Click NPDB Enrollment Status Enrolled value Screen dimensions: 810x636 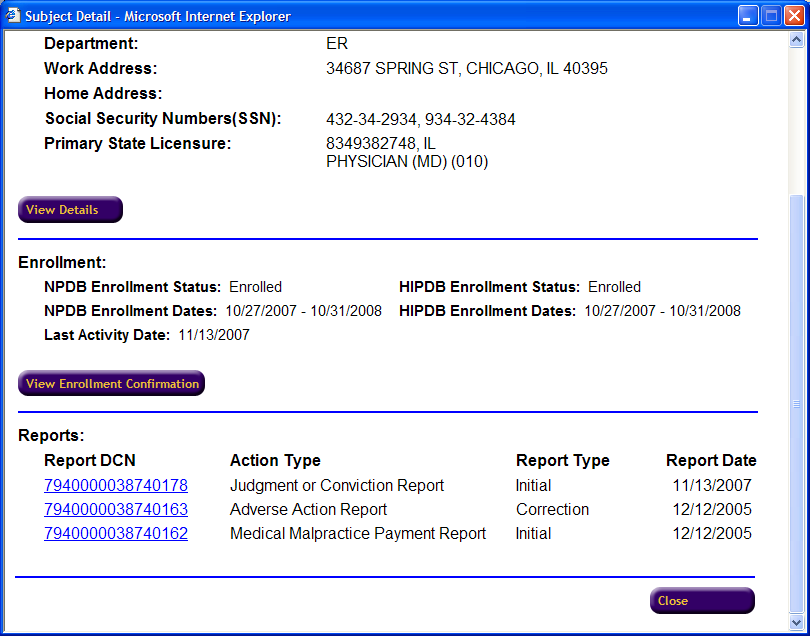pyautogui.click(x=256, y=287)
